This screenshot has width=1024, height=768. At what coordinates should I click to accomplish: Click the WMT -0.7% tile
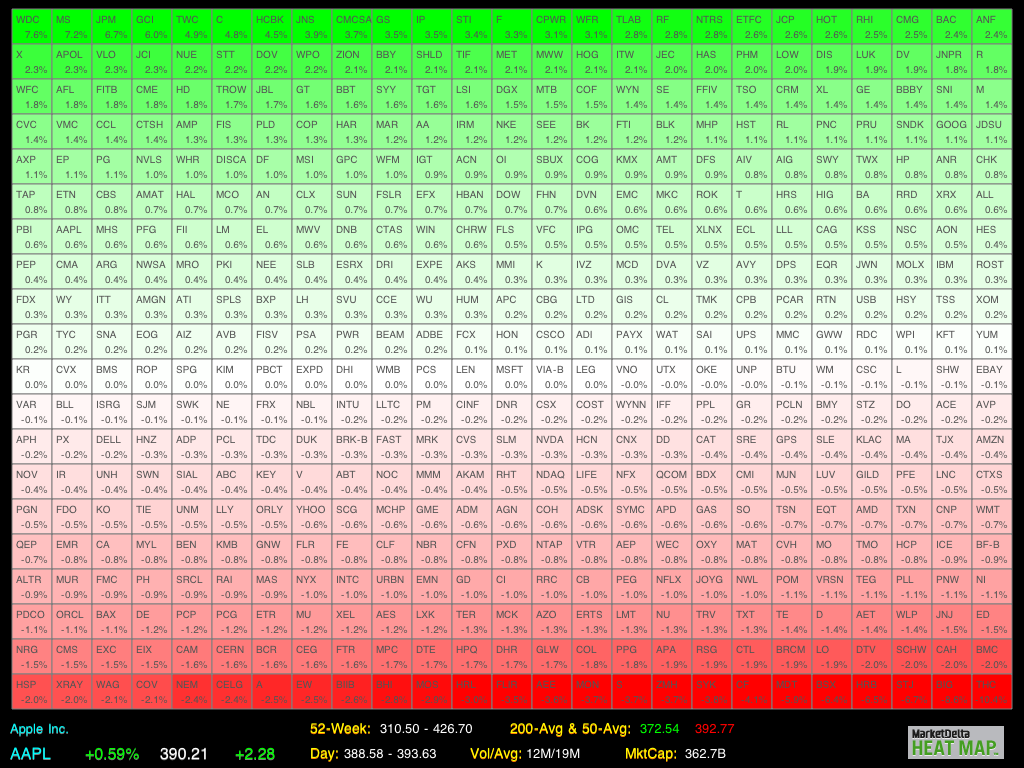991,517
